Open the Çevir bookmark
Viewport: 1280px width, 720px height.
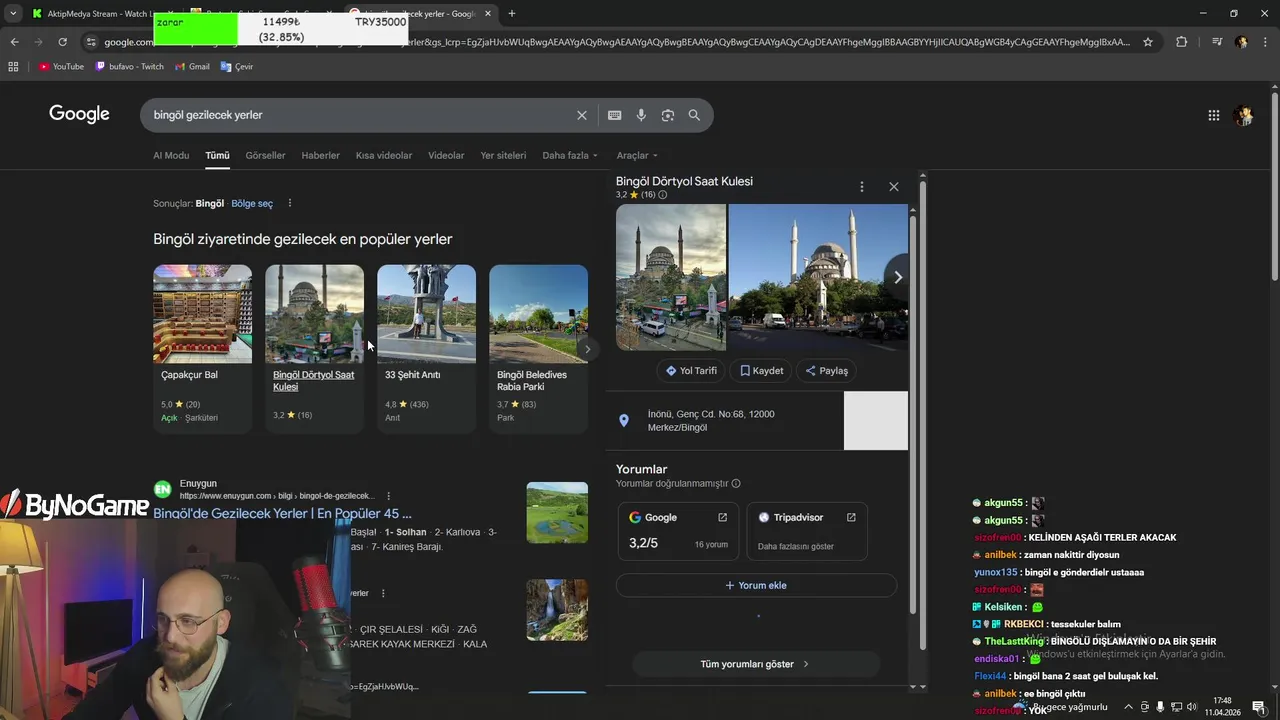point(237,66)
